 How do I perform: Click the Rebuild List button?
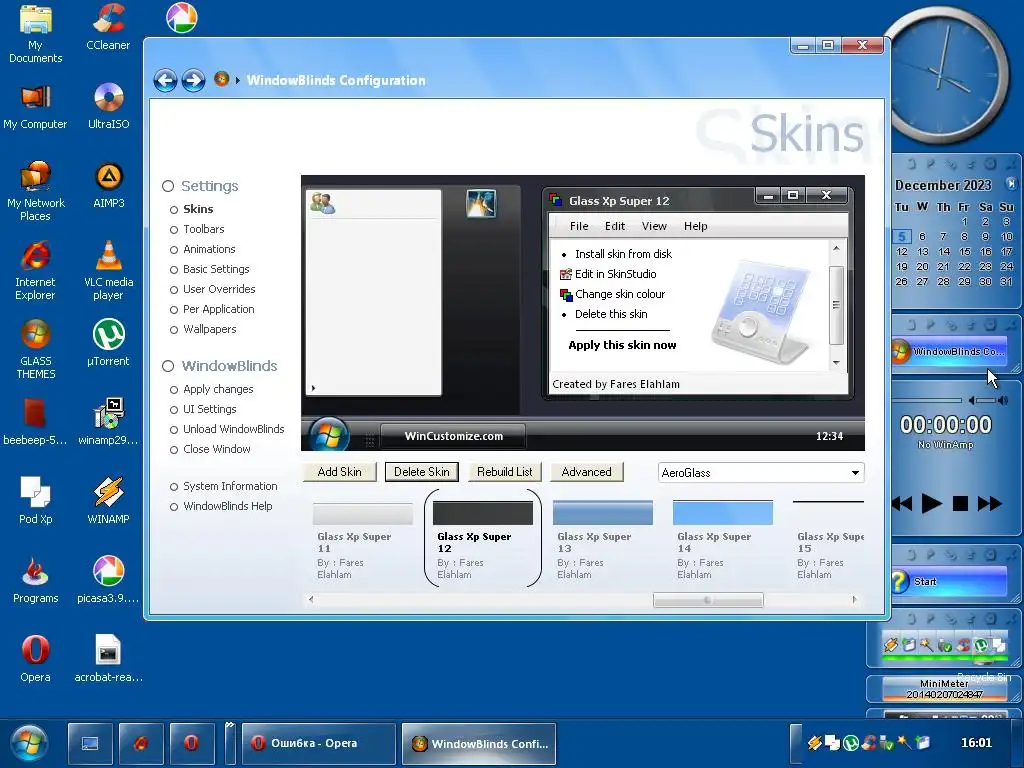pos(504,472)
